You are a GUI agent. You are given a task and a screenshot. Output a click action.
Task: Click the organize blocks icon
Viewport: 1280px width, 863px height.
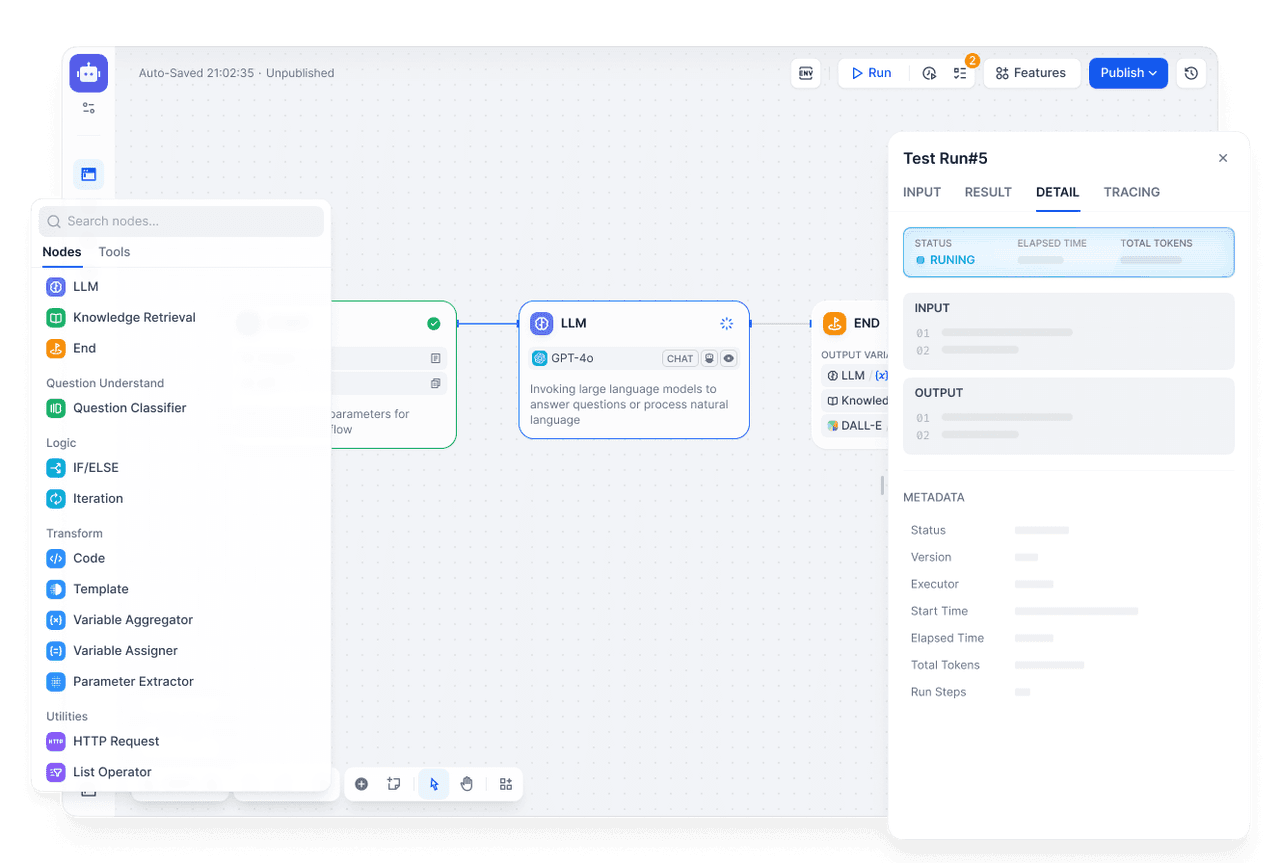506,784
